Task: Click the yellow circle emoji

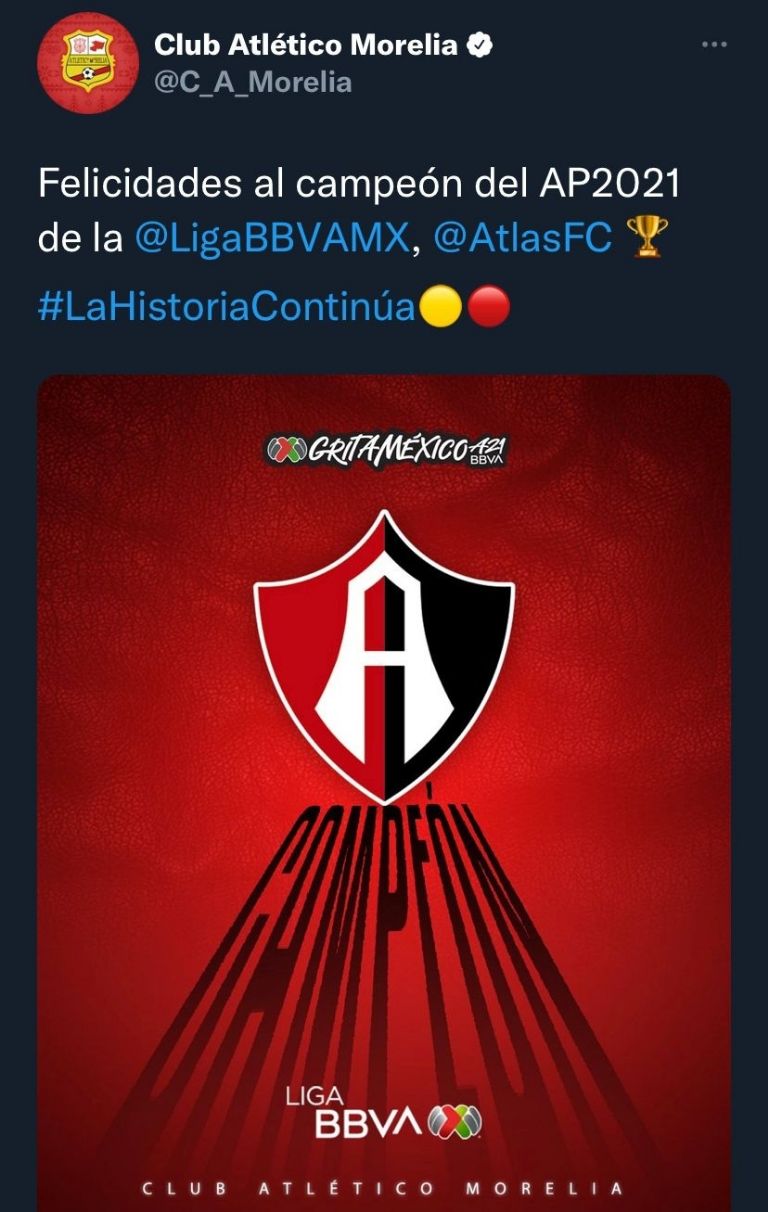Action: [x=440, y=307]
